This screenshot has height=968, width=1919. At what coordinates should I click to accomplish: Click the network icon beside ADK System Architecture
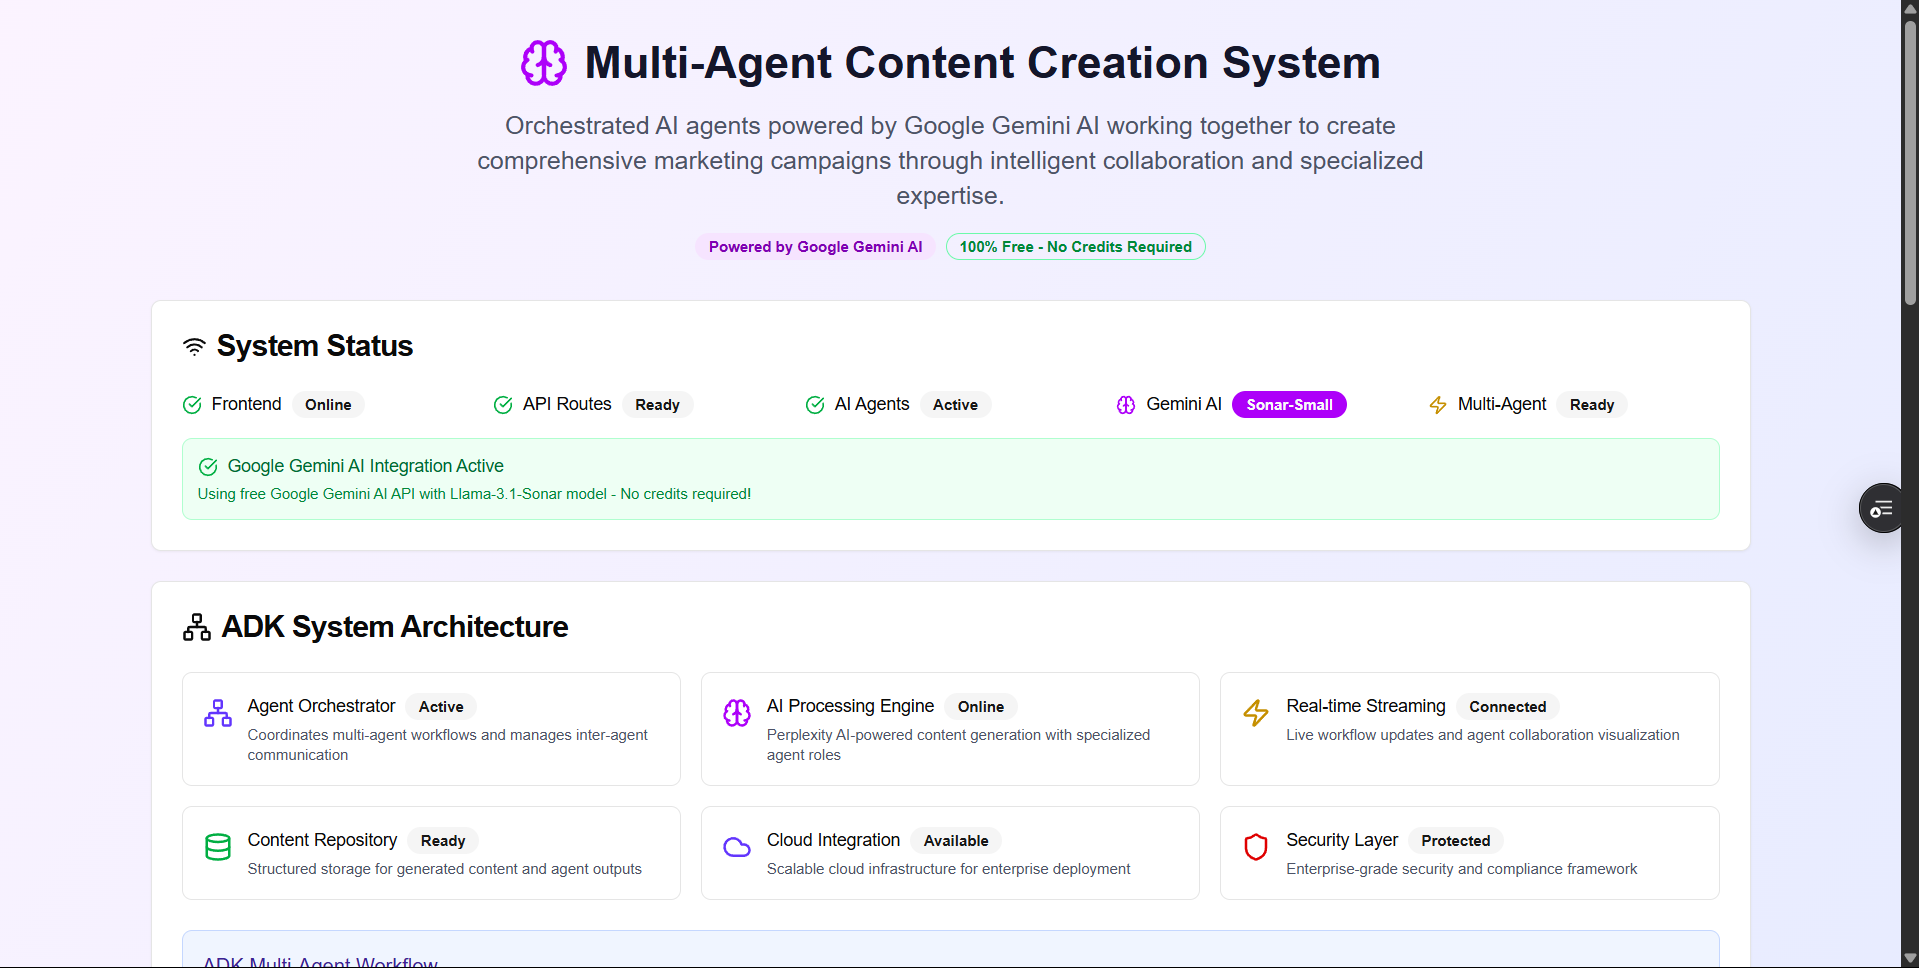pos(197,627)
